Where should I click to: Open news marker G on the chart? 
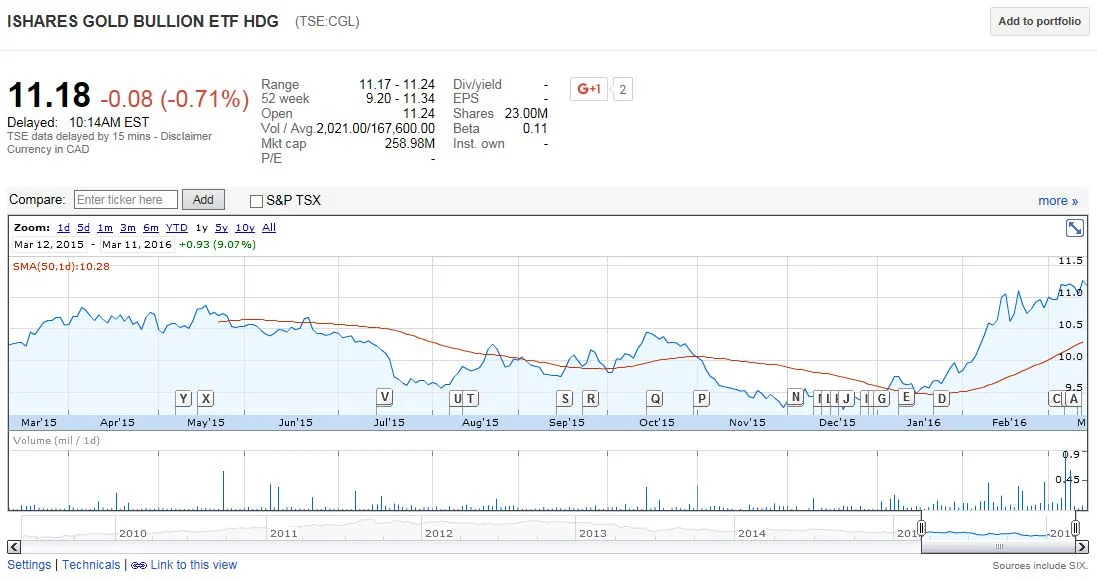pyautogui.click(x=882, y=399)
